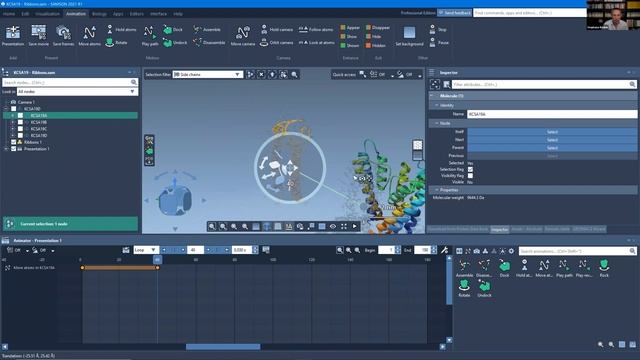This screenshot has height=360, width=640.
Task: Toggle the KCSA19C node checkbox
Action: click(20, 129)
